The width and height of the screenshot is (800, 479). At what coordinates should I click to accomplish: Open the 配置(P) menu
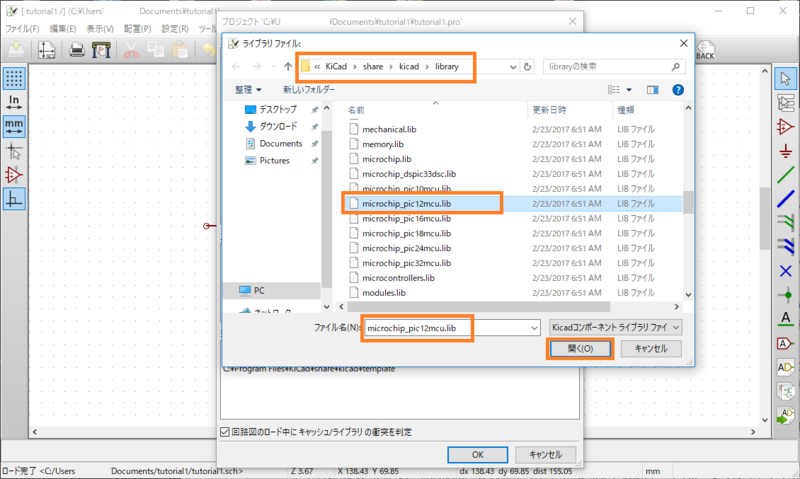[x=137, y=29]
